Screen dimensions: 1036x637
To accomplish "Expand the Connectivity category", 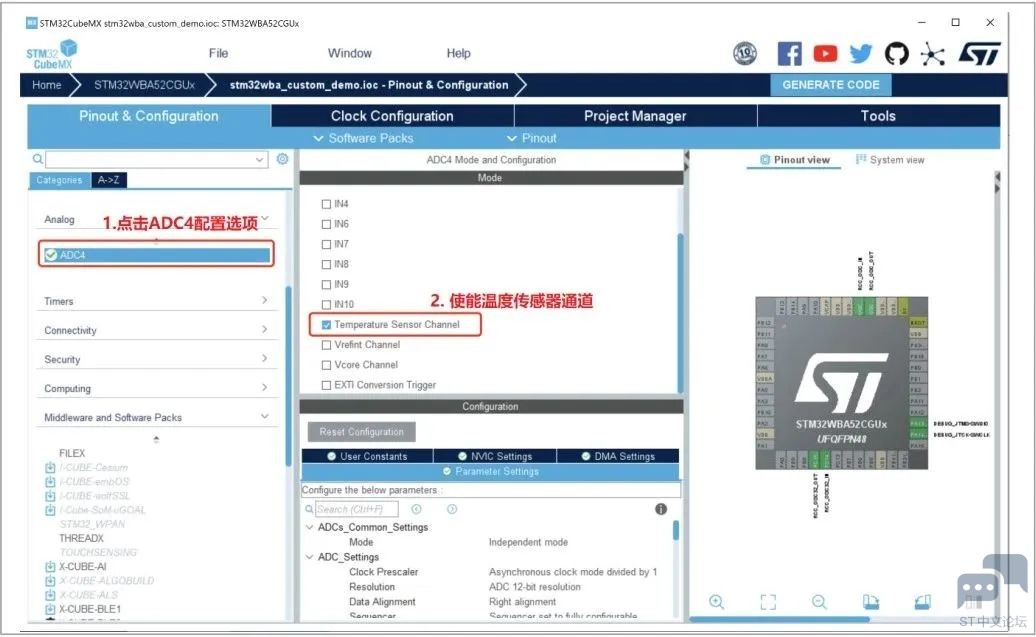I will tap(264, 329).
